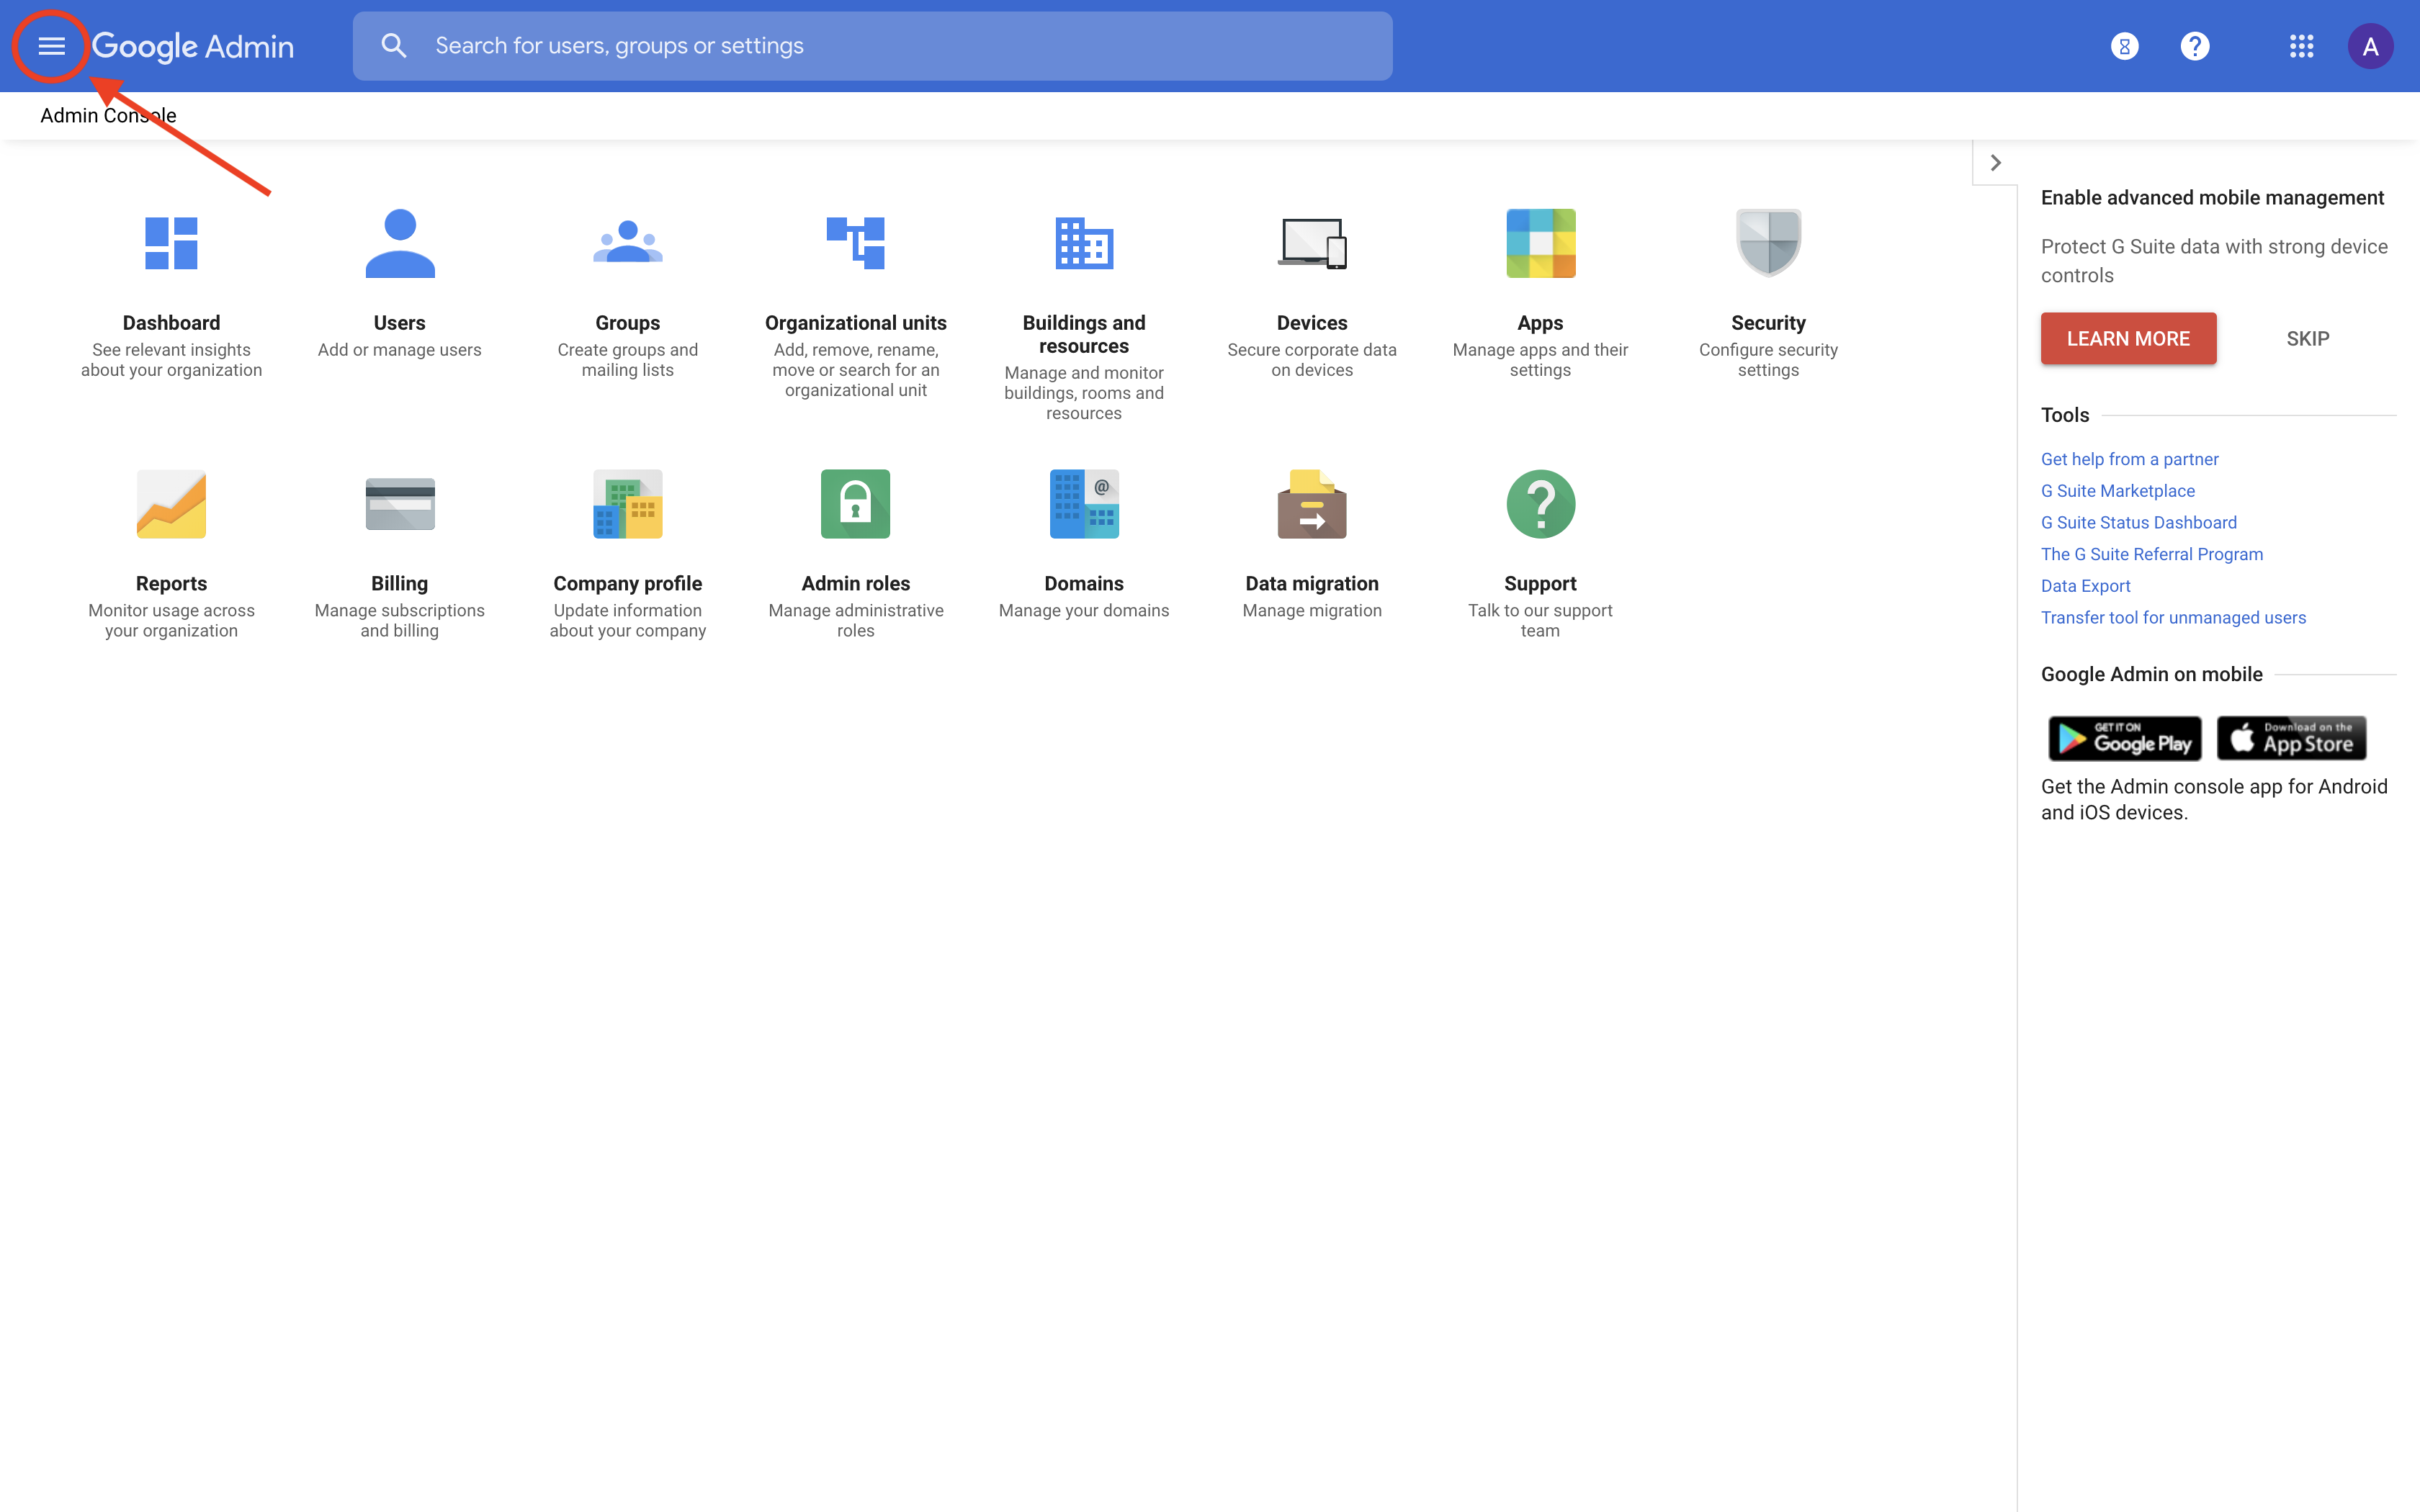Open the Dashboard icon tile
The height and width of the screenshot is (1512, 2420).
171,243
